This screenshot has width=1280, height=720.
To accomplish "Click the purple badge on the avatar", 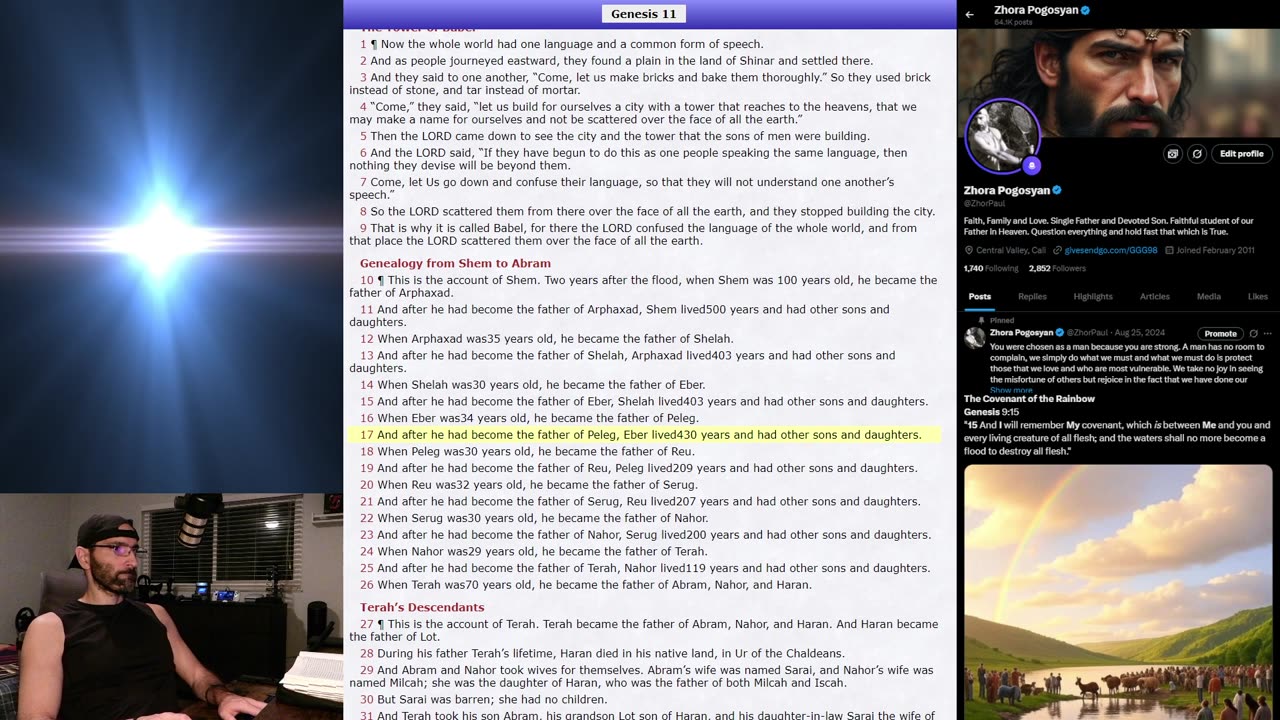I will pos(1031,166).
